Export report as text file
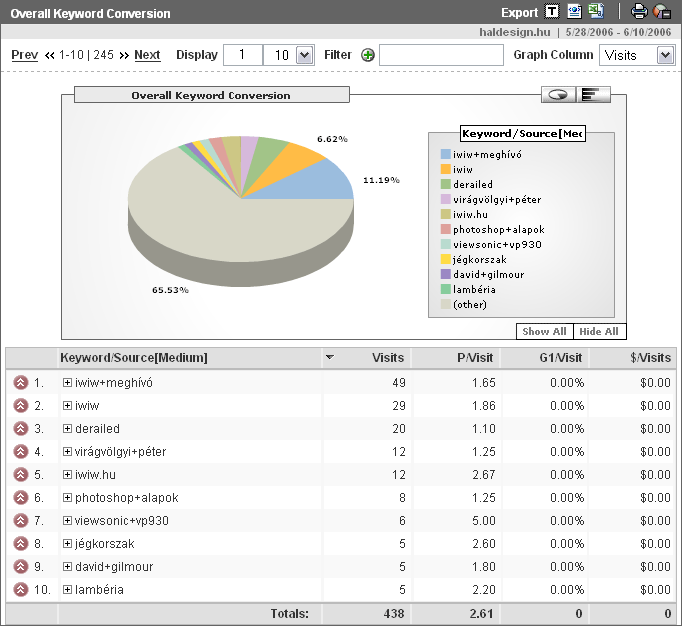 552,12
